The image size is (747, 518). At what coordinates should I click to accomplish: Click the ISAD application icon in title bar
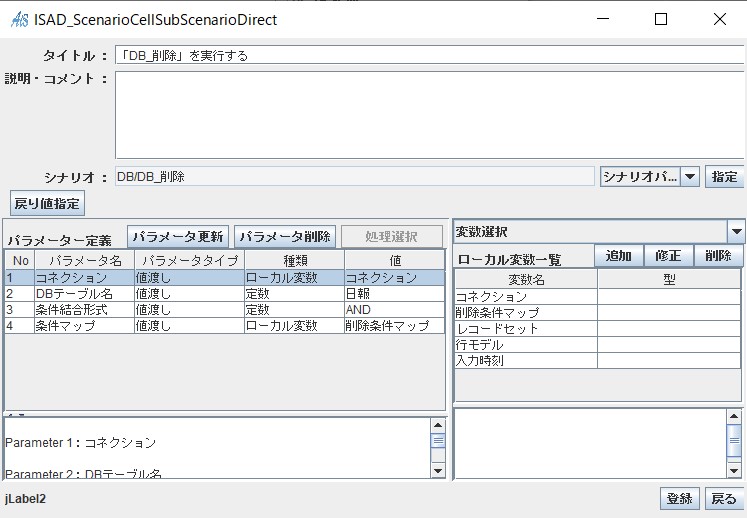tap(19, 19)
